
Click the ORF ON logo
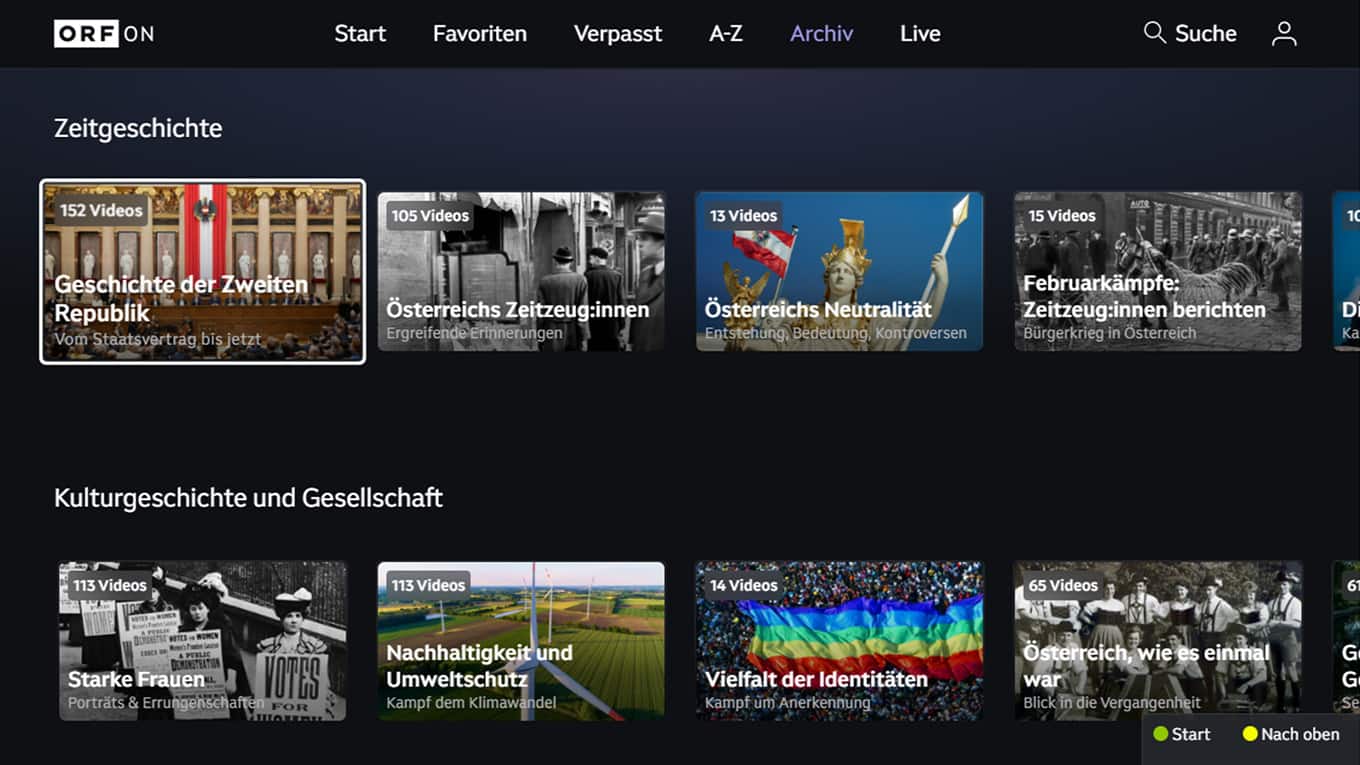(x=104, y=33)
